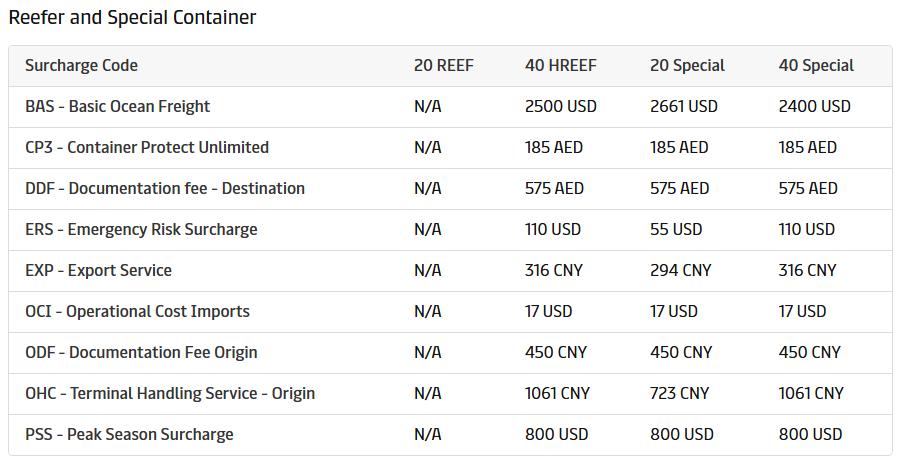Select the 40 Special column header

pyautogui.click(x=816, y=66)
